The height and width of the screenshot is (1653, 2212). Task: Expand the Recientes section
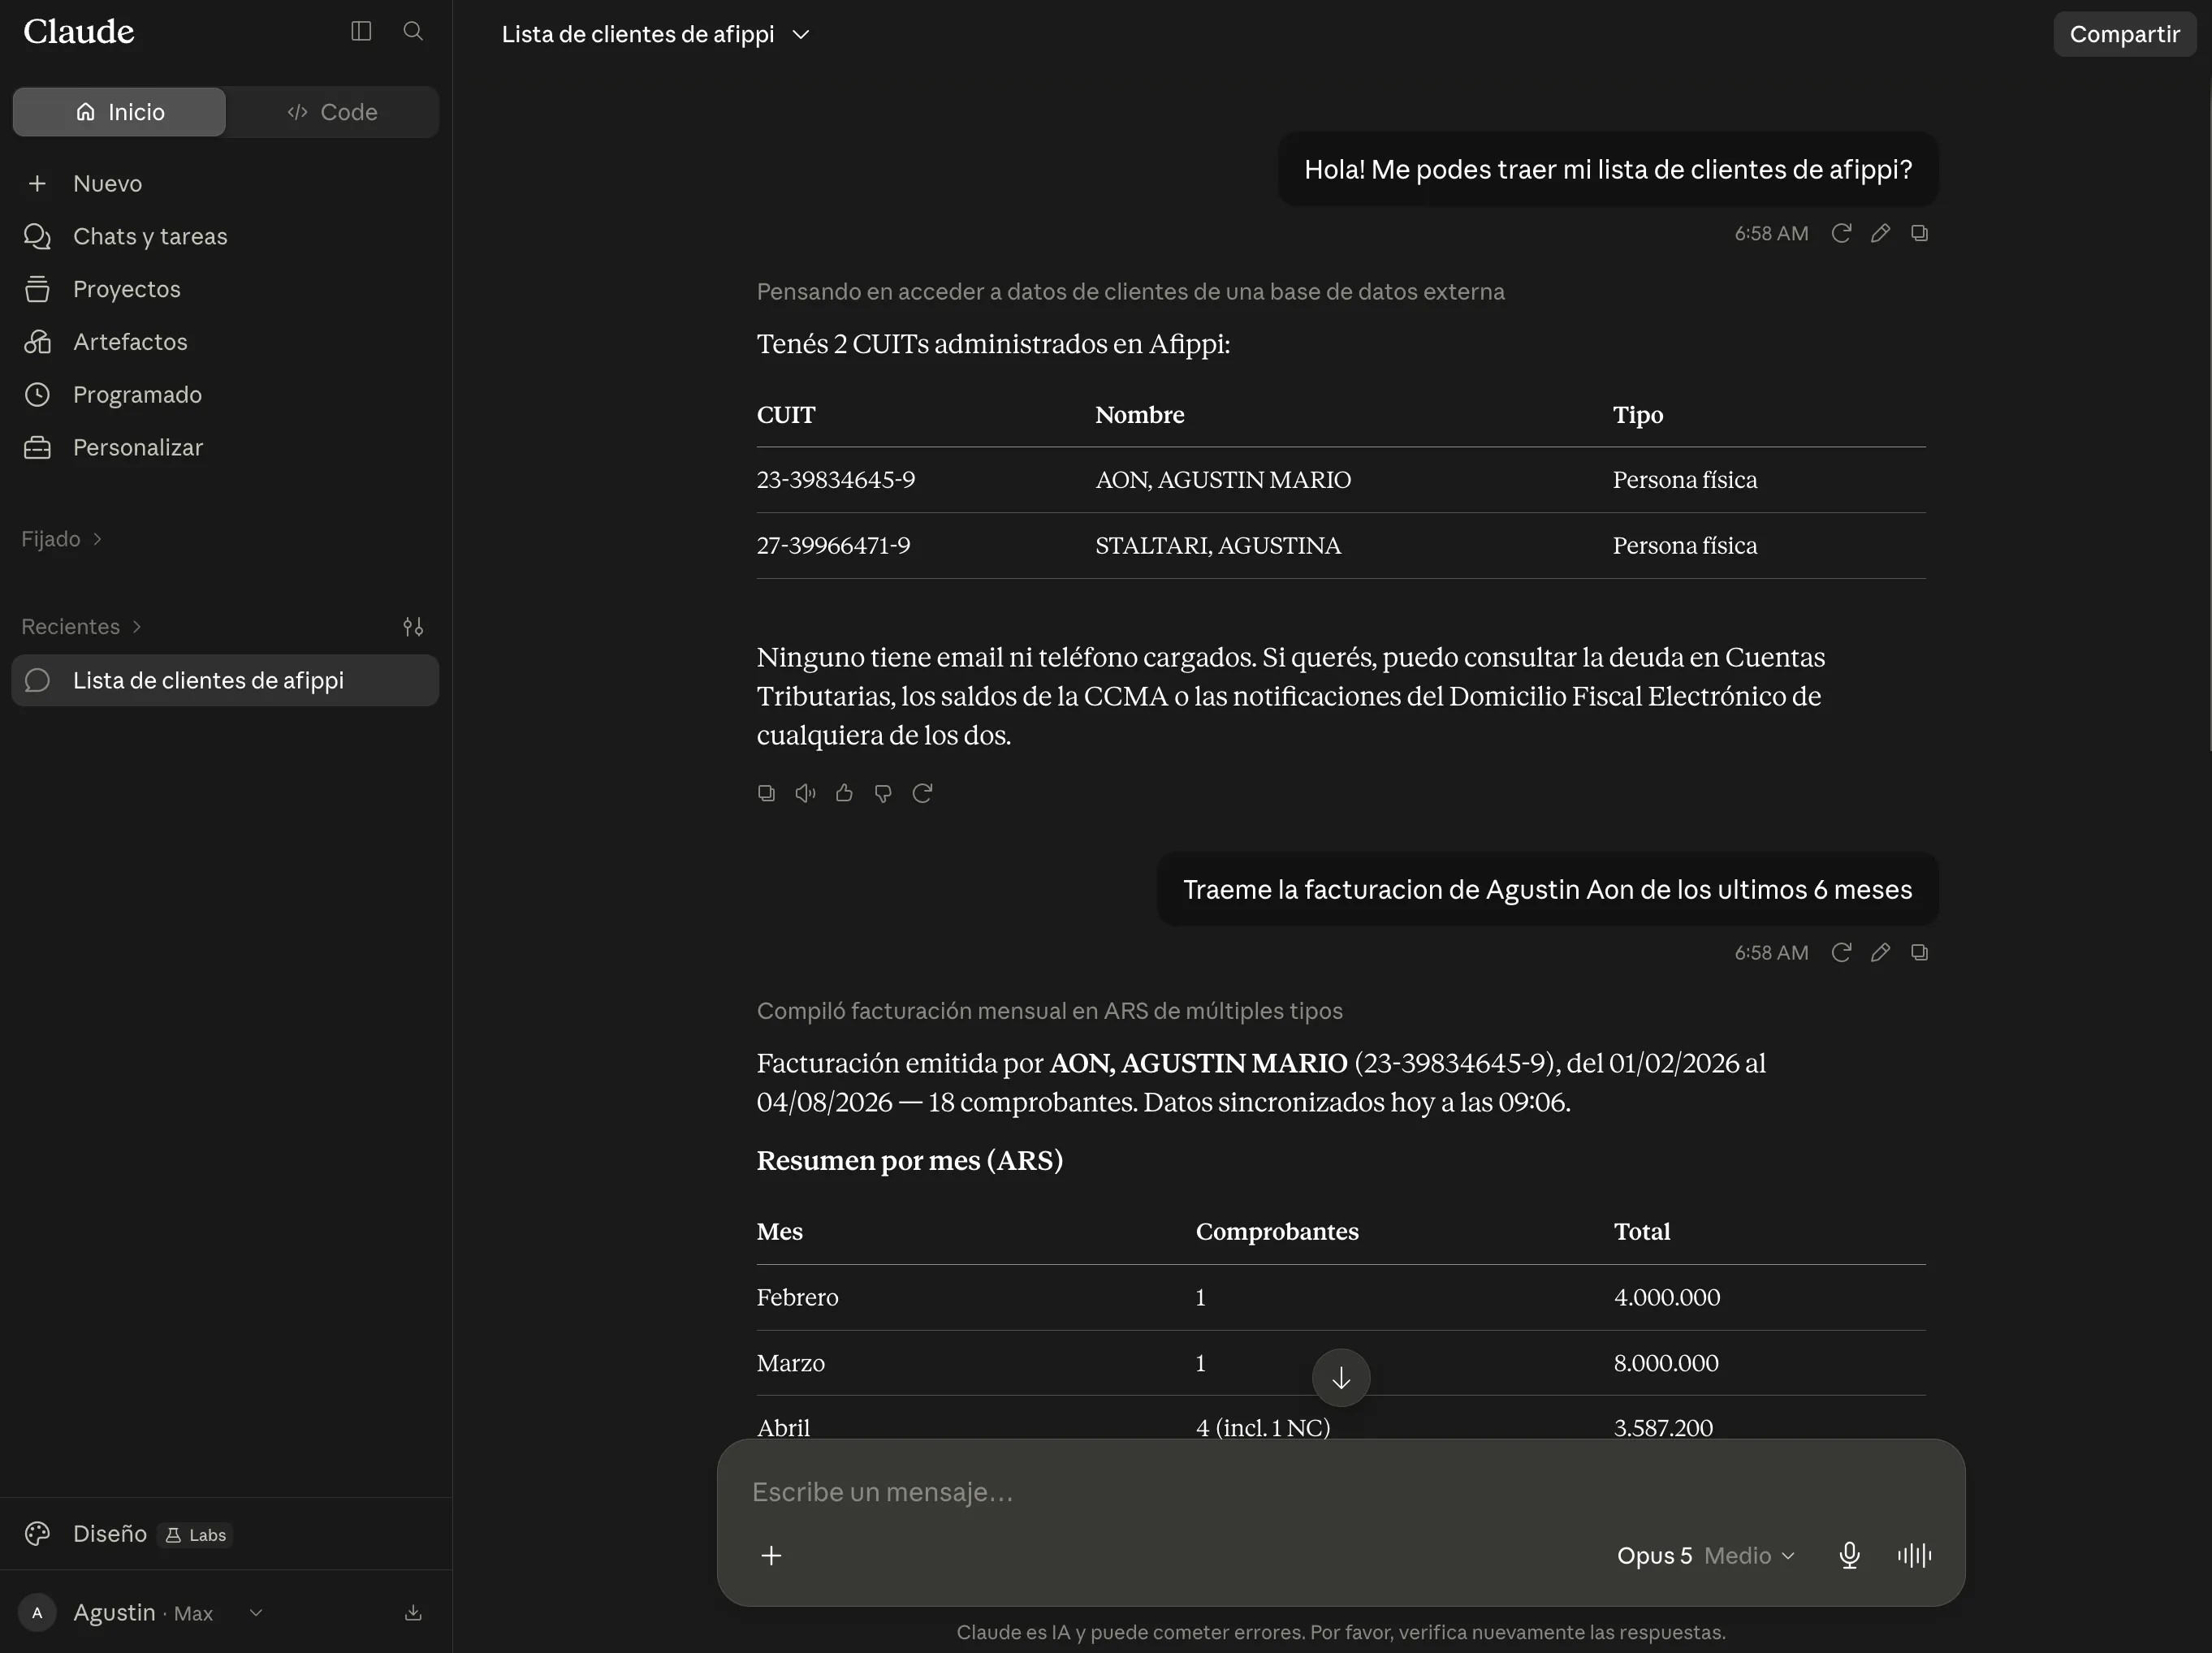point(82,627)
